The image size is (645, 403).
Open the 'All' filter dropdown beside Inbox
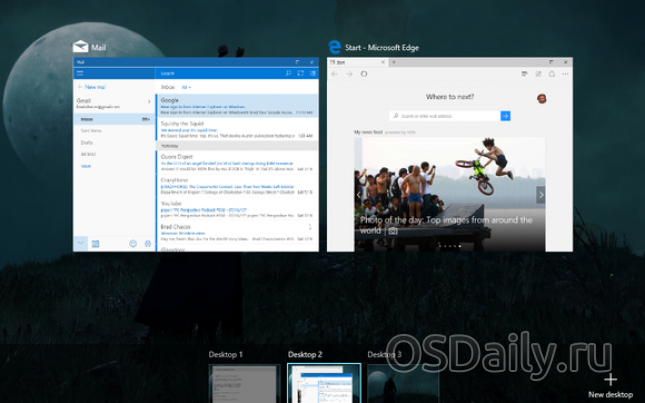point(186,87)
